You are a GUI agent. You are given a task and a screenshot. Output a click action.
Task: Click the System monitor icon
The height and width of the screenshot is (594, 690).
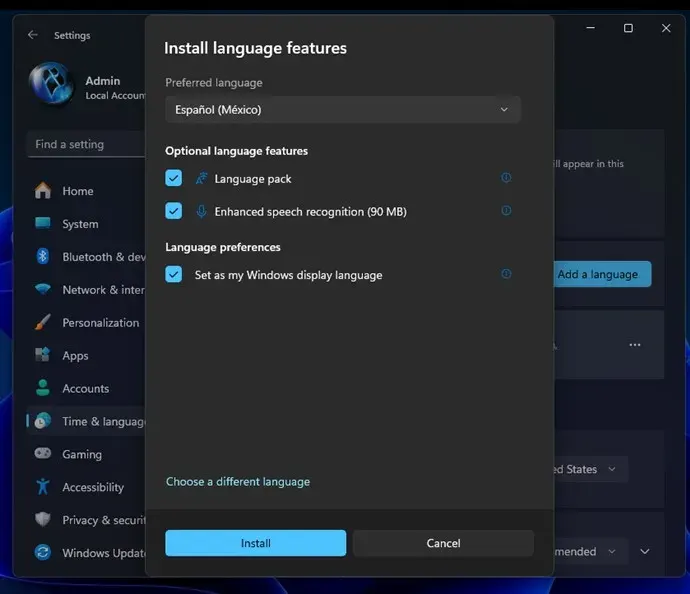(x=43, y=223)
